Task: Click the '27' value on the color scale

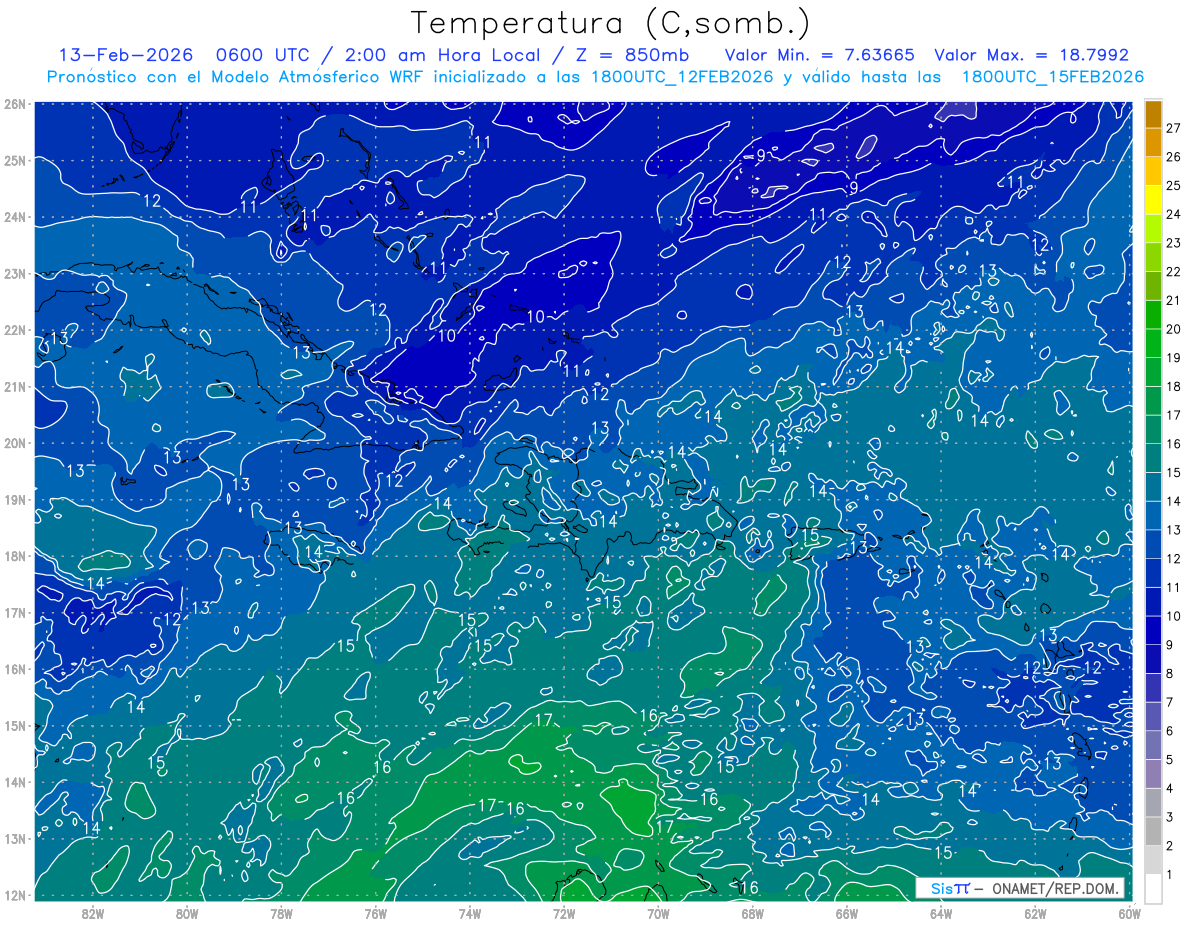Action: tap(1174, 128)
